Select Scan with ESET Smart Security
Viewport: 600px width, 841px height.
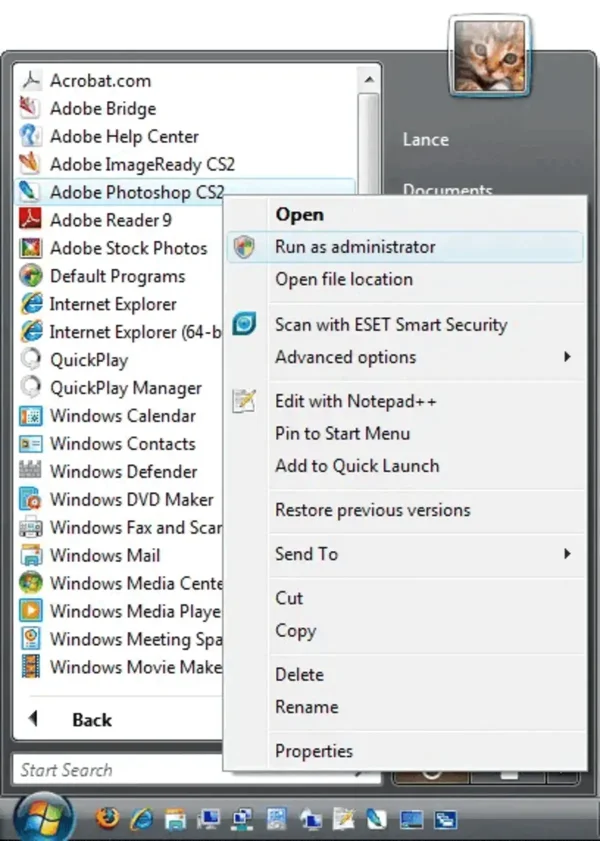(390, 324)
